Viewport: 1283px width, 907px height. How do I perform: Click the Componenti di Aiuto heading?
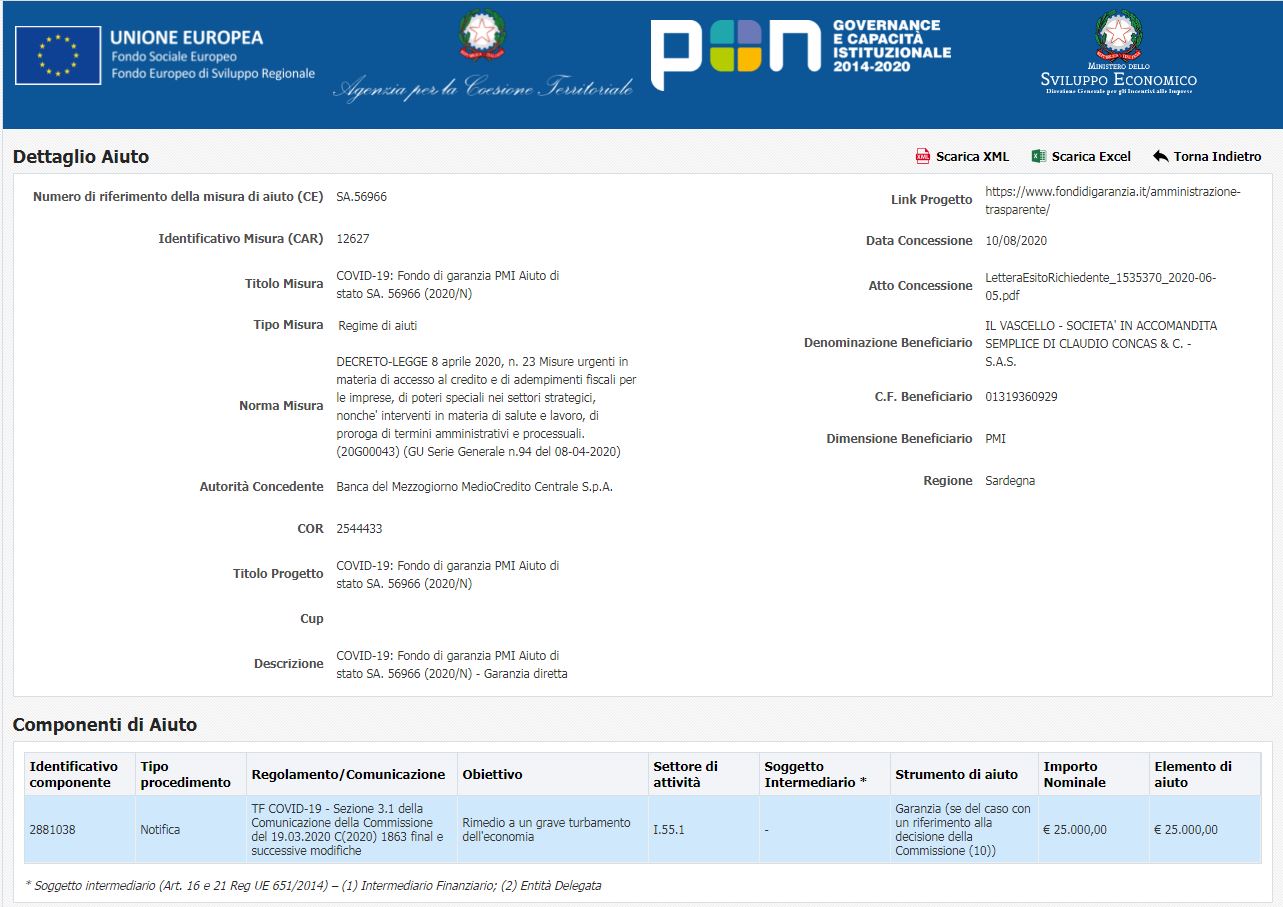point(105,725)
